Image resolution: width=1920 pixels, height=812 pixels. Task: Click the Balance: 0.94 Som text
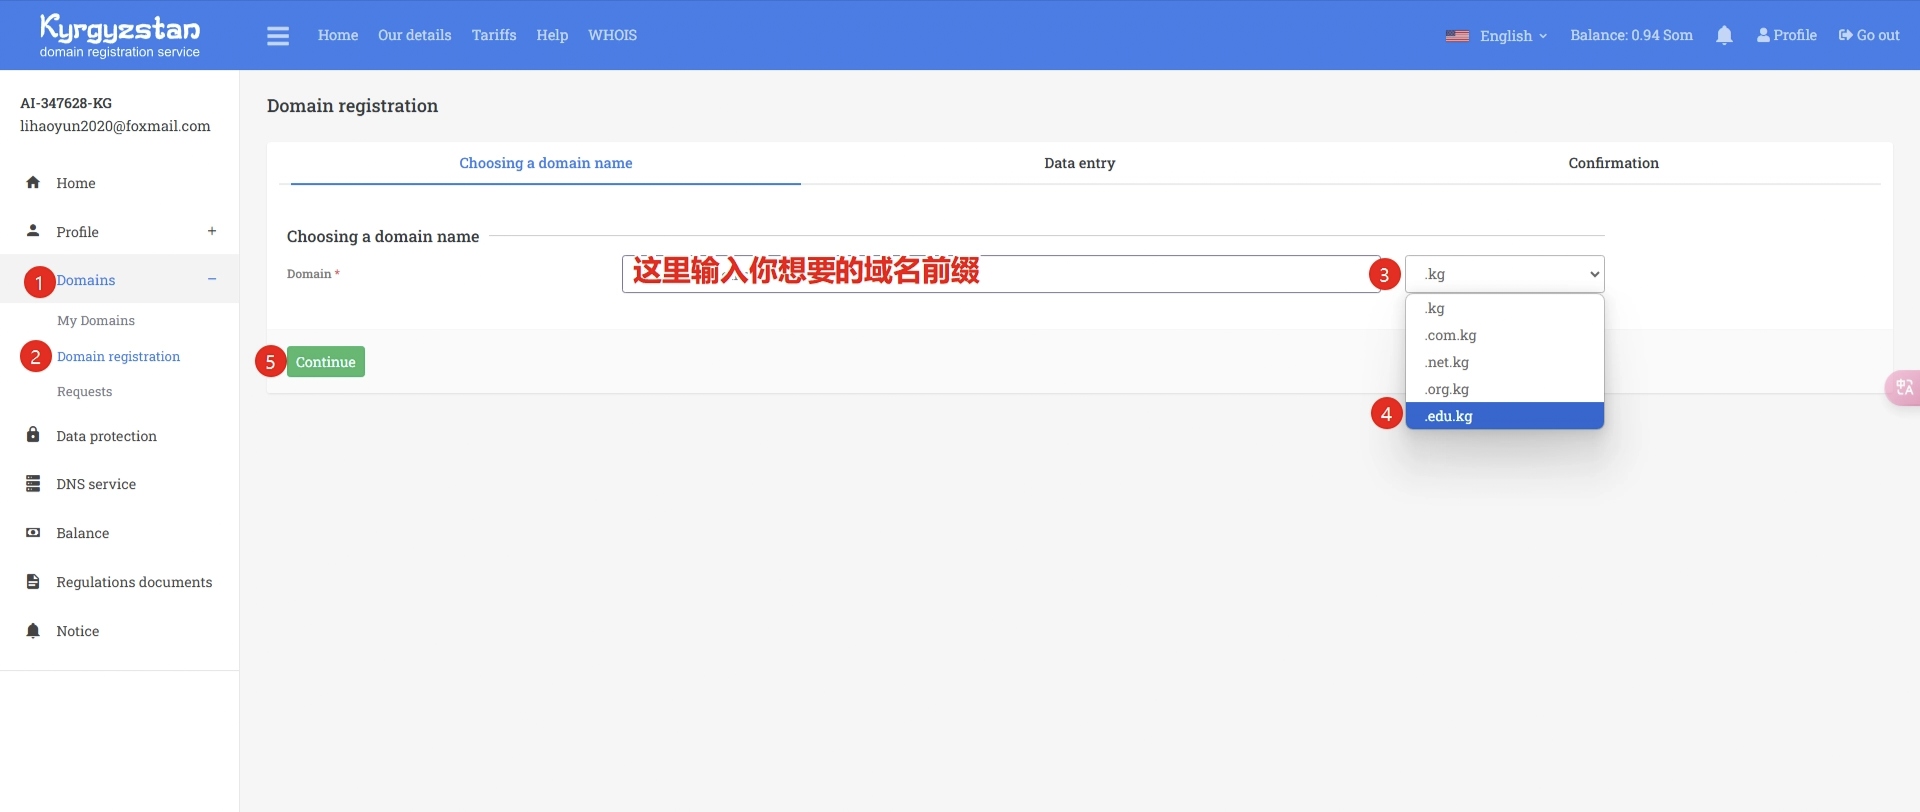(x=1631, y=35)
